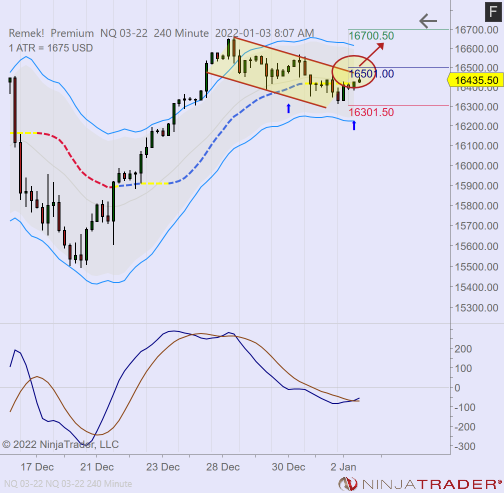Click the 17 Dec date on time axis
This screenshot has height=493, width=504.
pos(37,467)
